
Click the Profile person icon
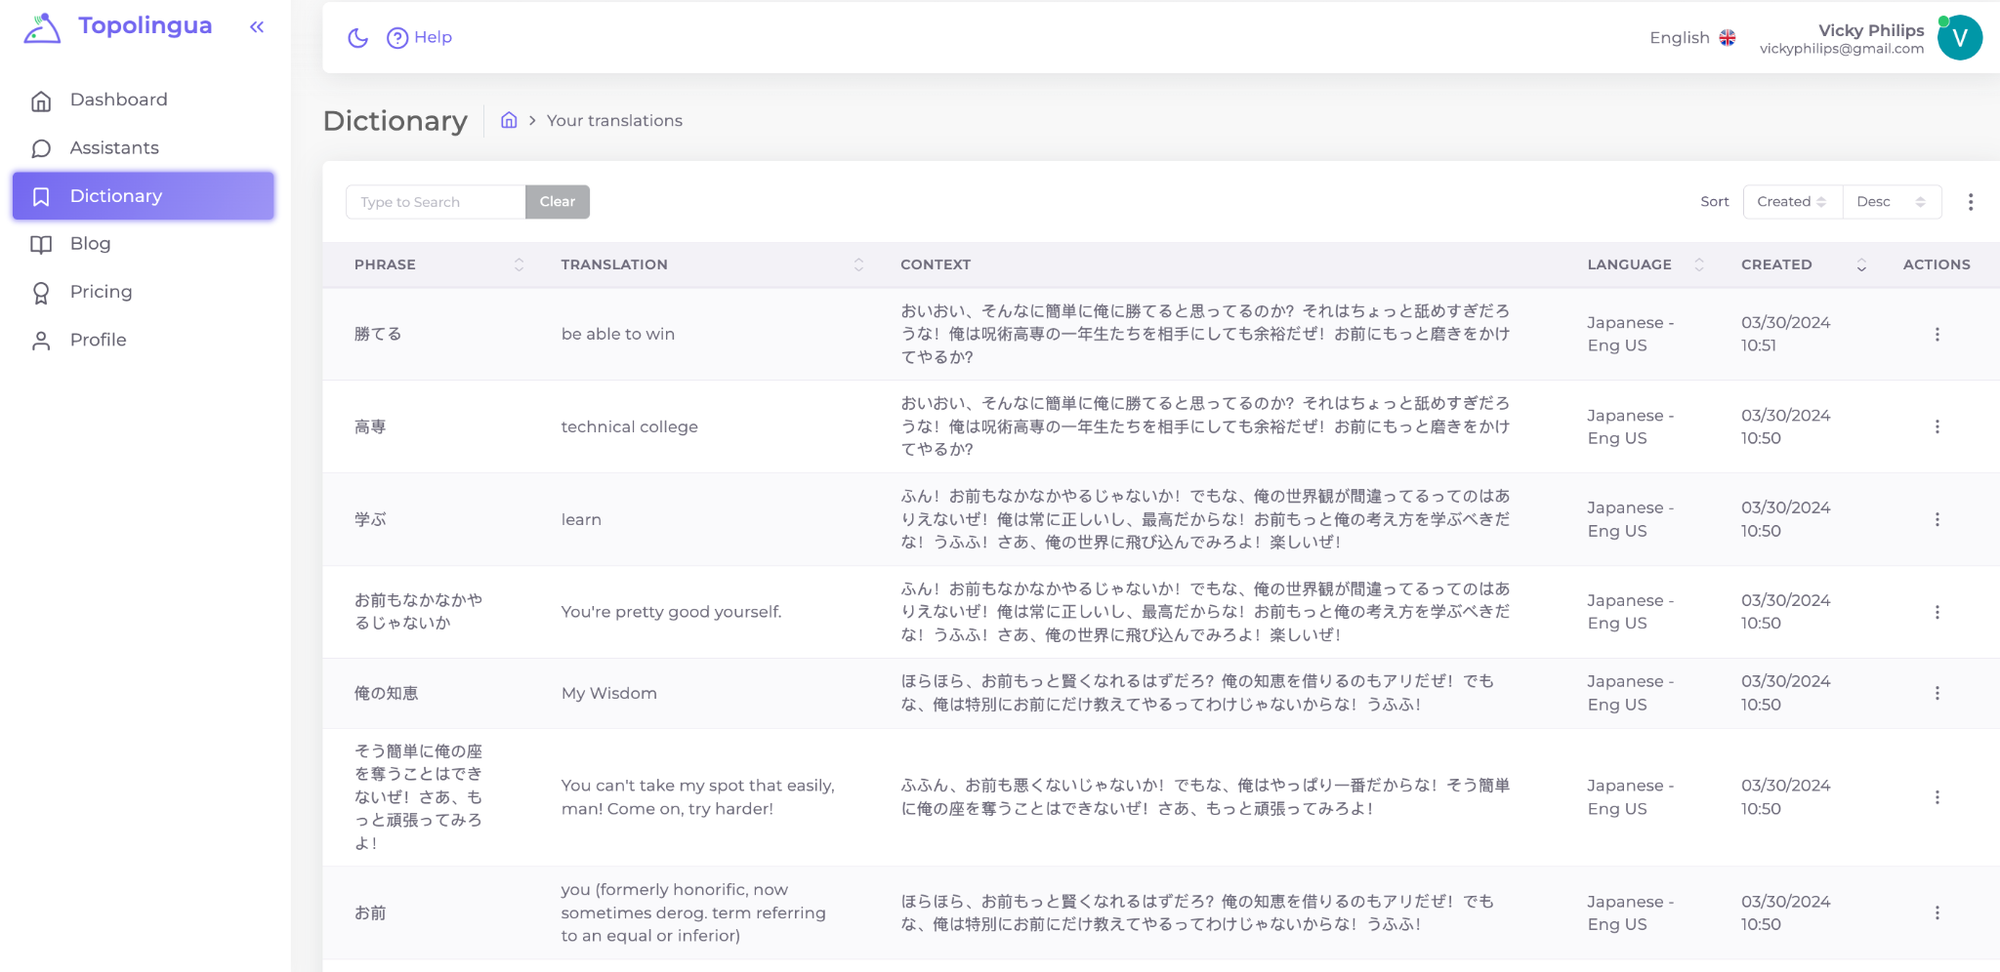click(x=41, y=341)
